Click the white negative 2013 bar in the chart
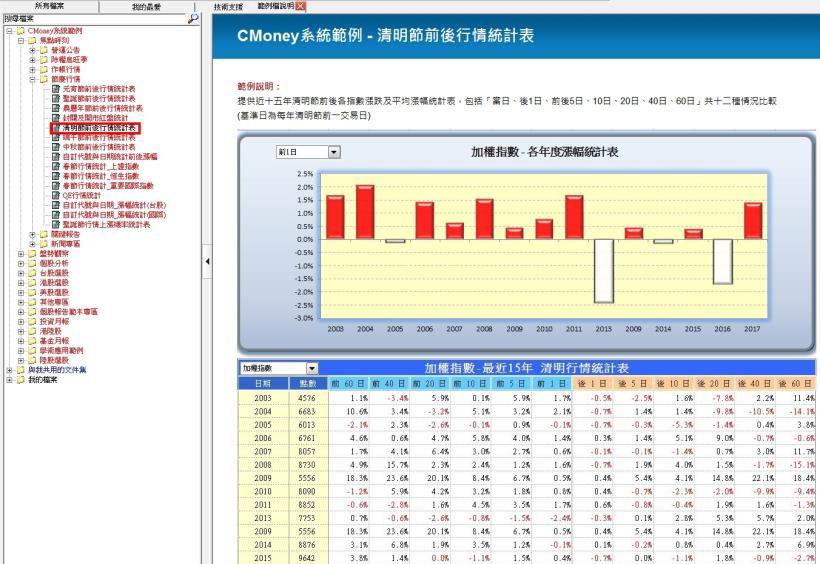 tap(604, 271)
